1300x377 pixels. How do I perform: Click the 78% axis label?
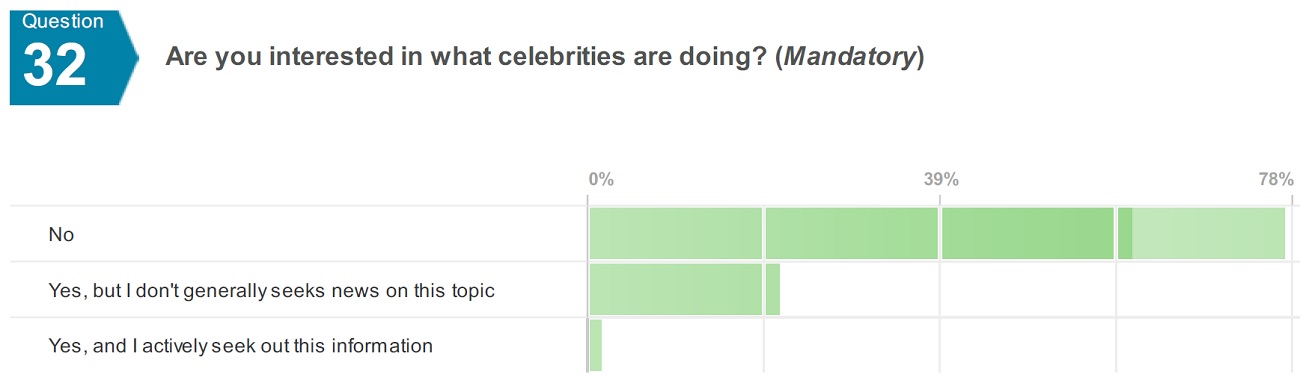coord(1276,180)
